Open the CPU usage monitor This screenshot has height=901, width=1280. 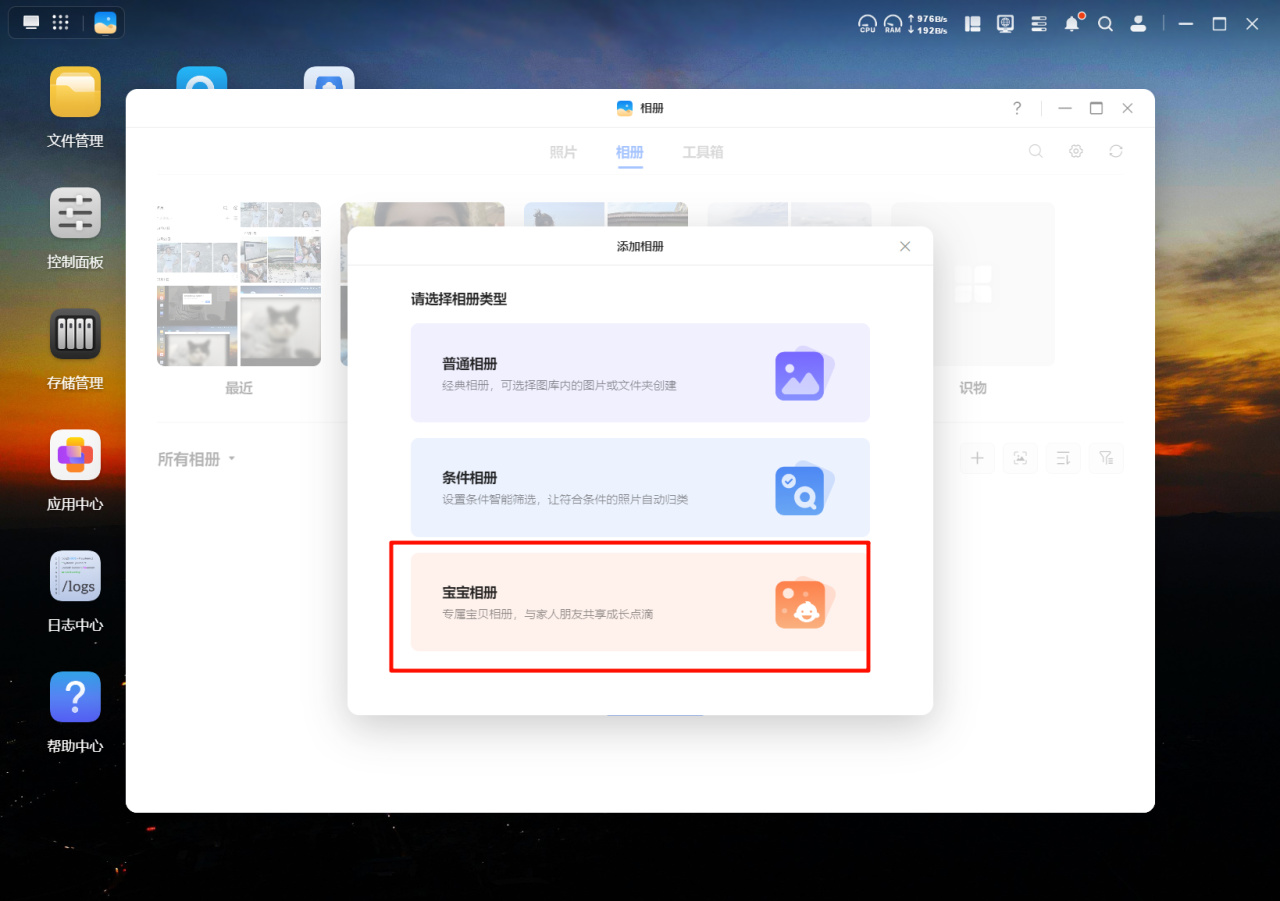867,24
